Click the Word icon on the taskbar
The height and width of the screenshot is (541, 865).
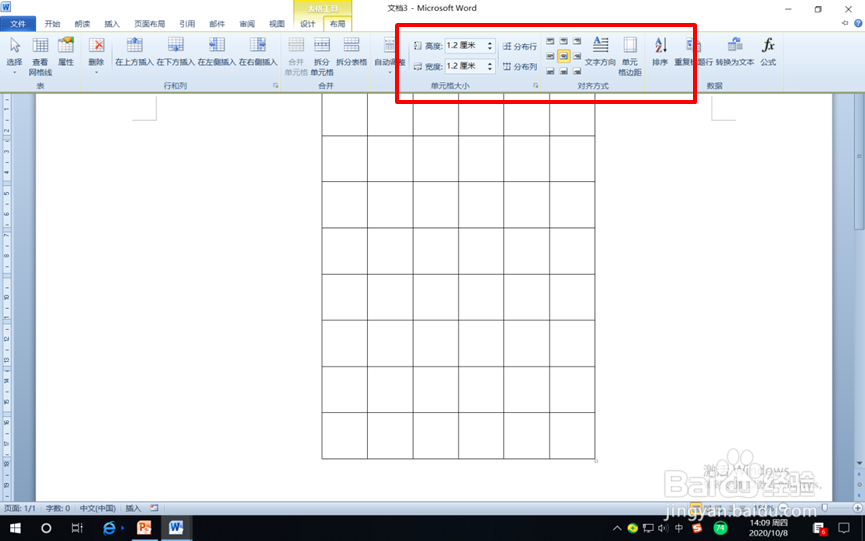pos(176,528)
